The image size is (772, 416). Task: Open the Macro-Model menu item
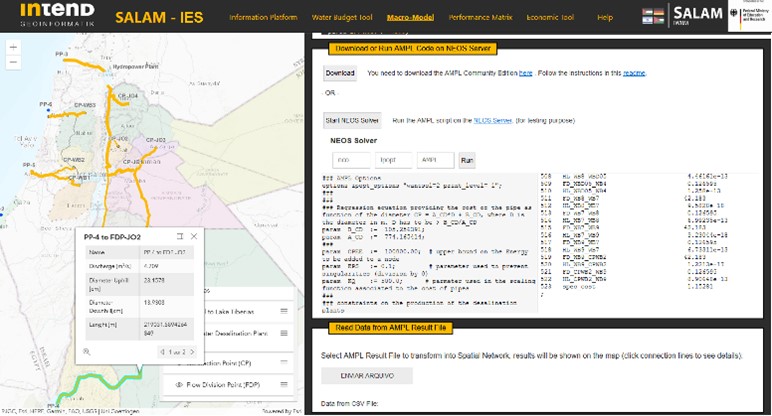tap(411, 17)
